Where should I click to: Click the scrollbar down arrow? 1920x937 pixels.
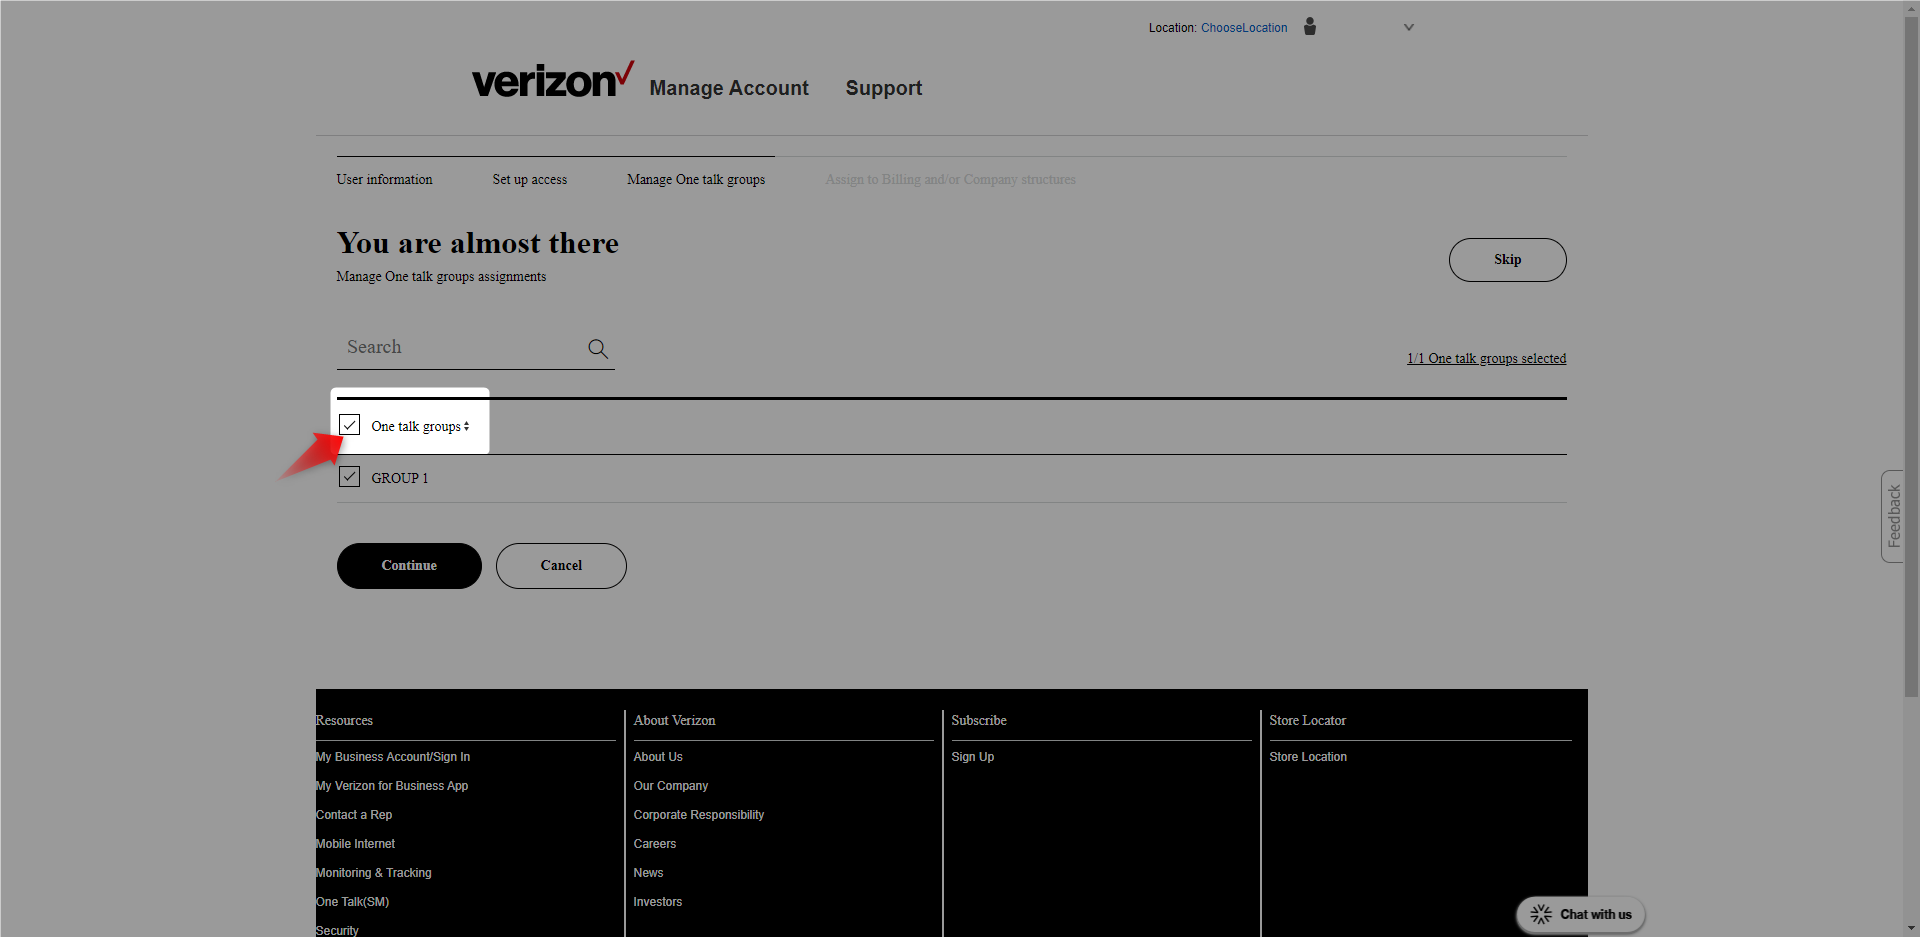click(x=1911, y=928)
